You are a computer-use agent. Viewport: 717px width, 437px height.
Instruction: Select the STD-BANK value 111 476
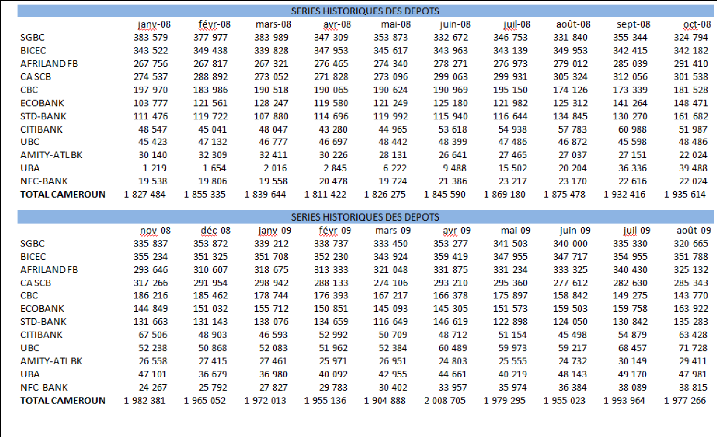pyautogui.click(x=151, y=117)
